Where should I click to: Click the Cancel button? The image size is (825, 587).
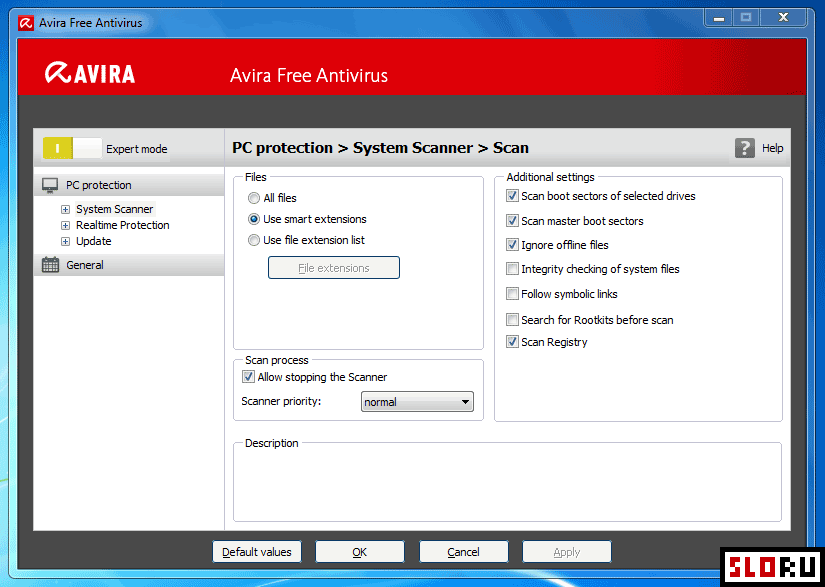pos(464,552)
